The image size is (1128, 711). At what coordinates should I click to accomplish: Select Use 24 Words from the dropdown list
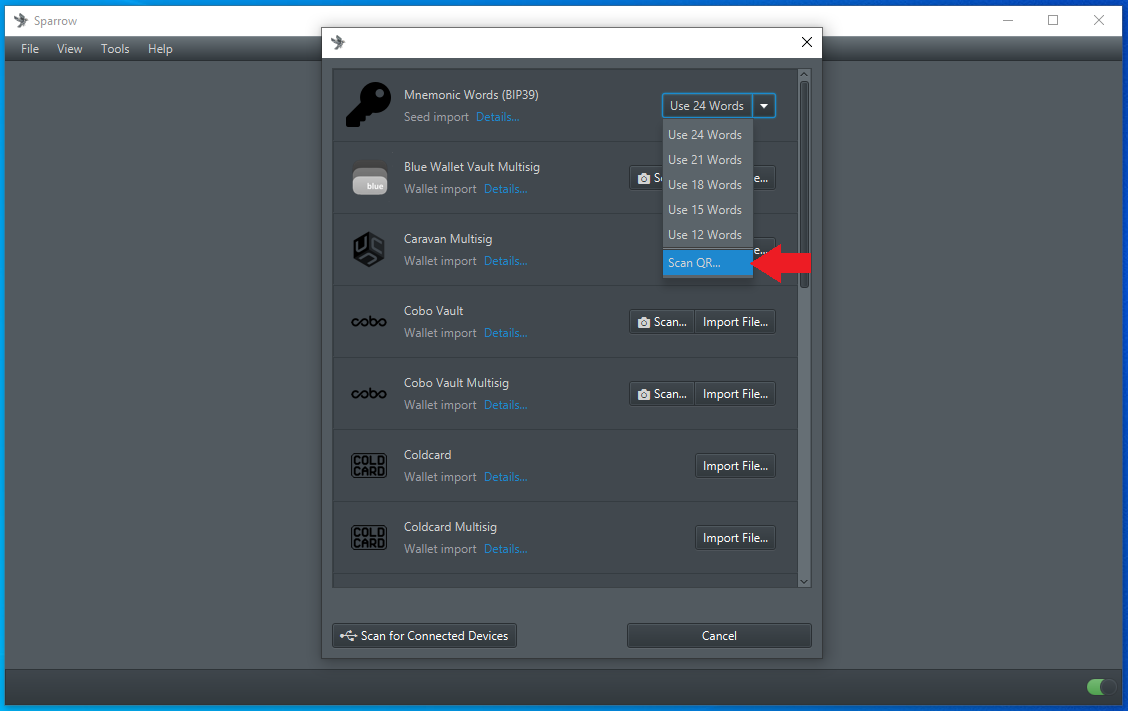click(x=707, y=135)
